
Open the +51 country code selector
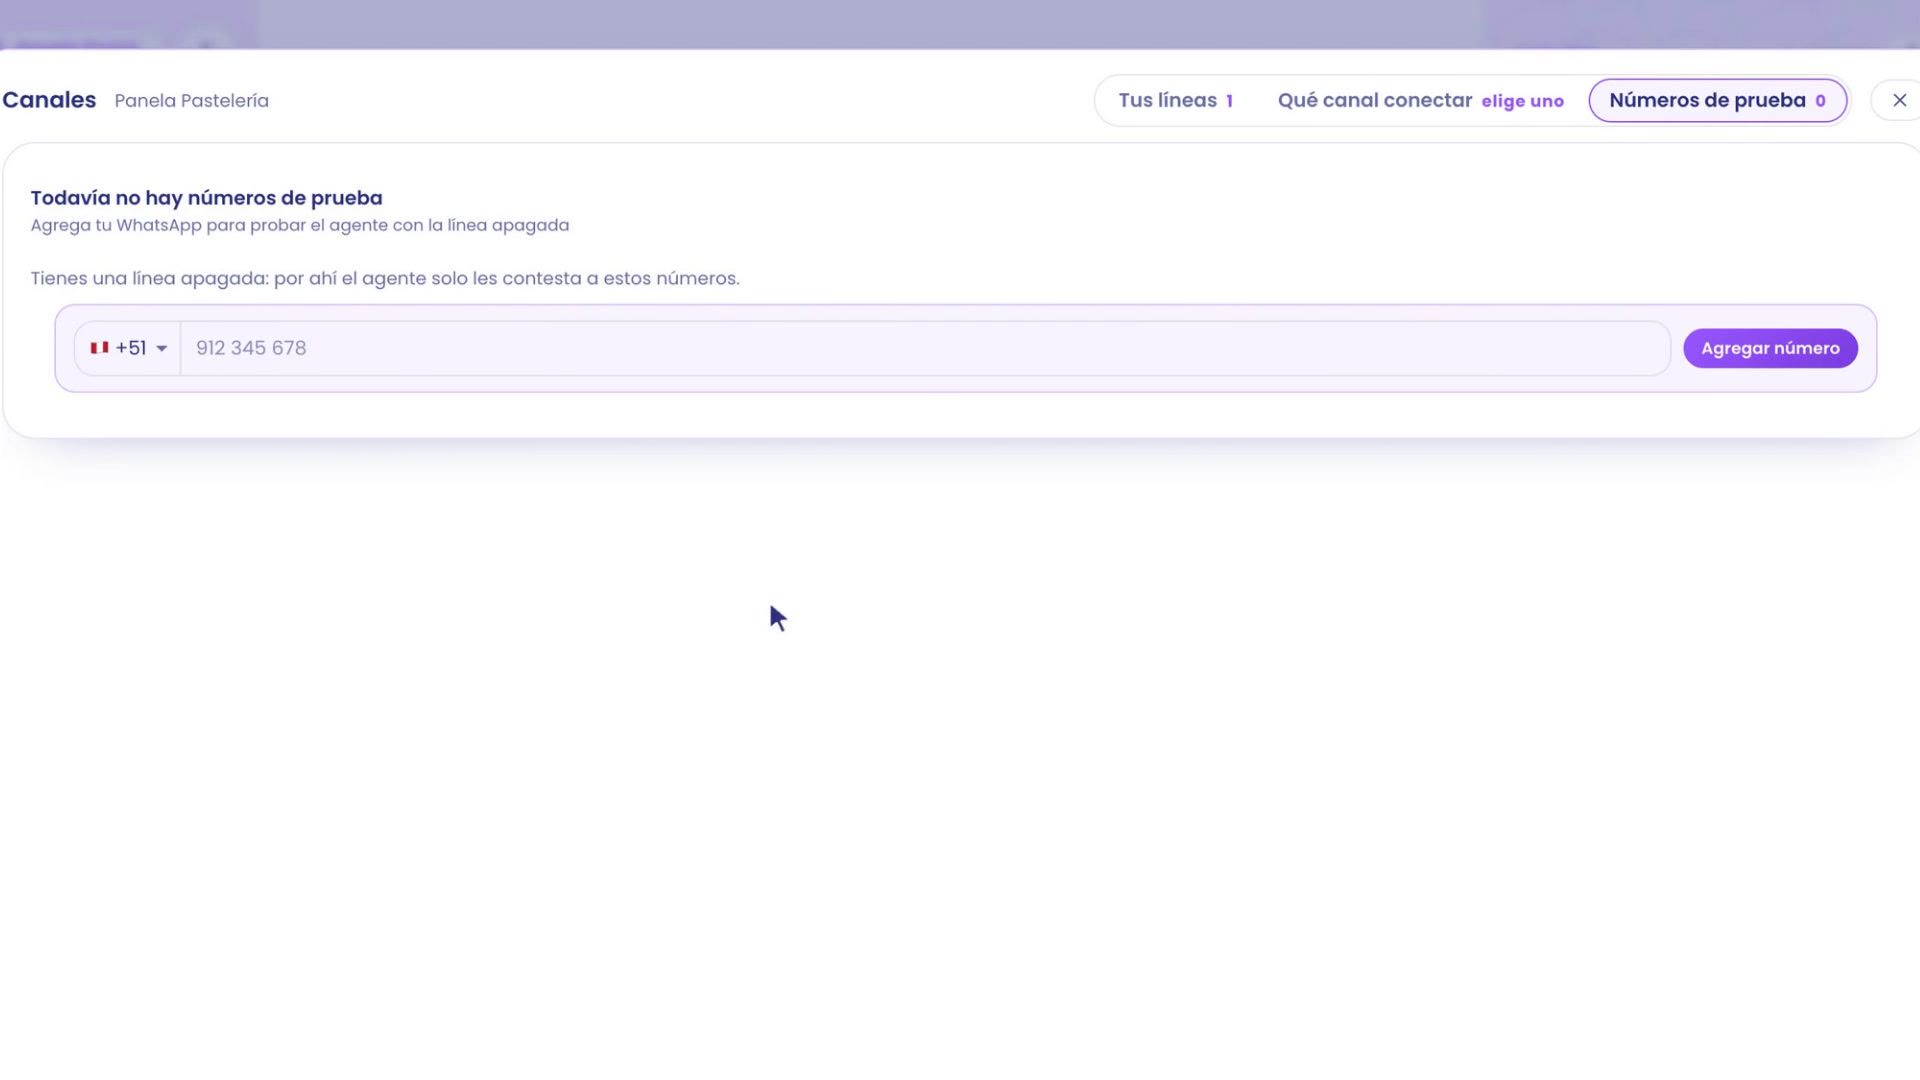pos(128,348)
